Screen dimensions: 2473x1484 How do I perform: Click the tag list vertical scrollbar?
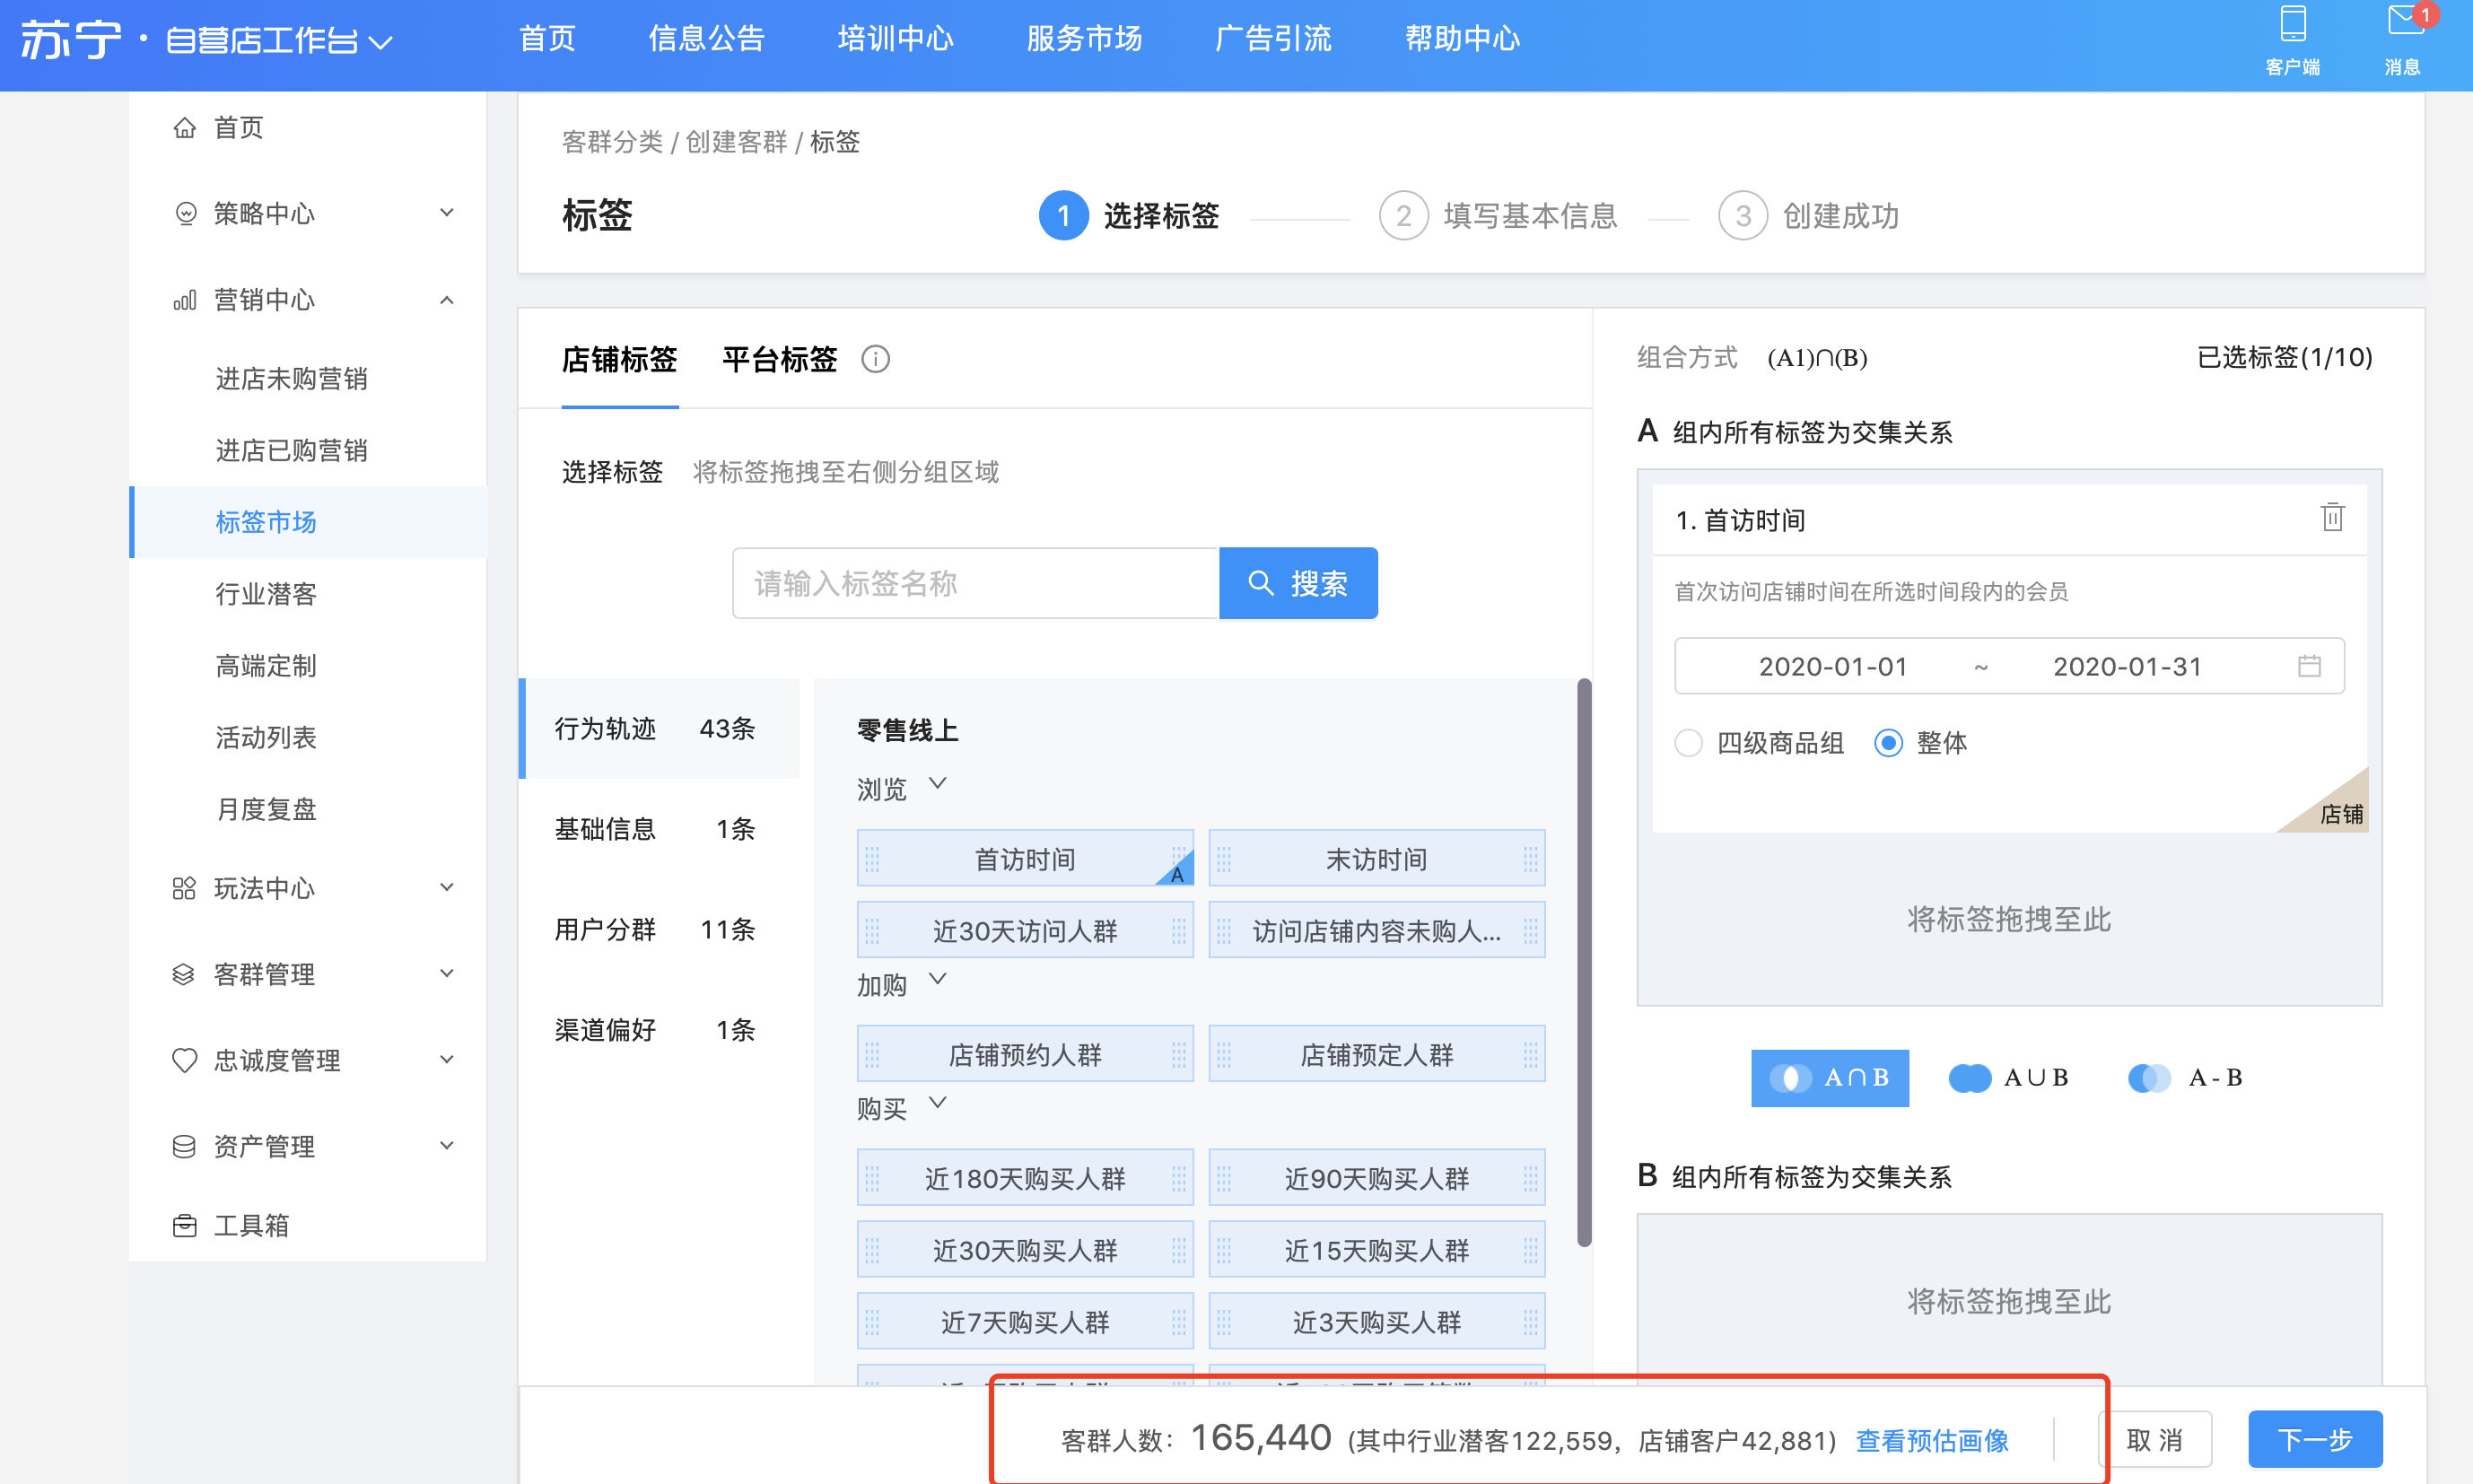click(x=1584, y=962)
